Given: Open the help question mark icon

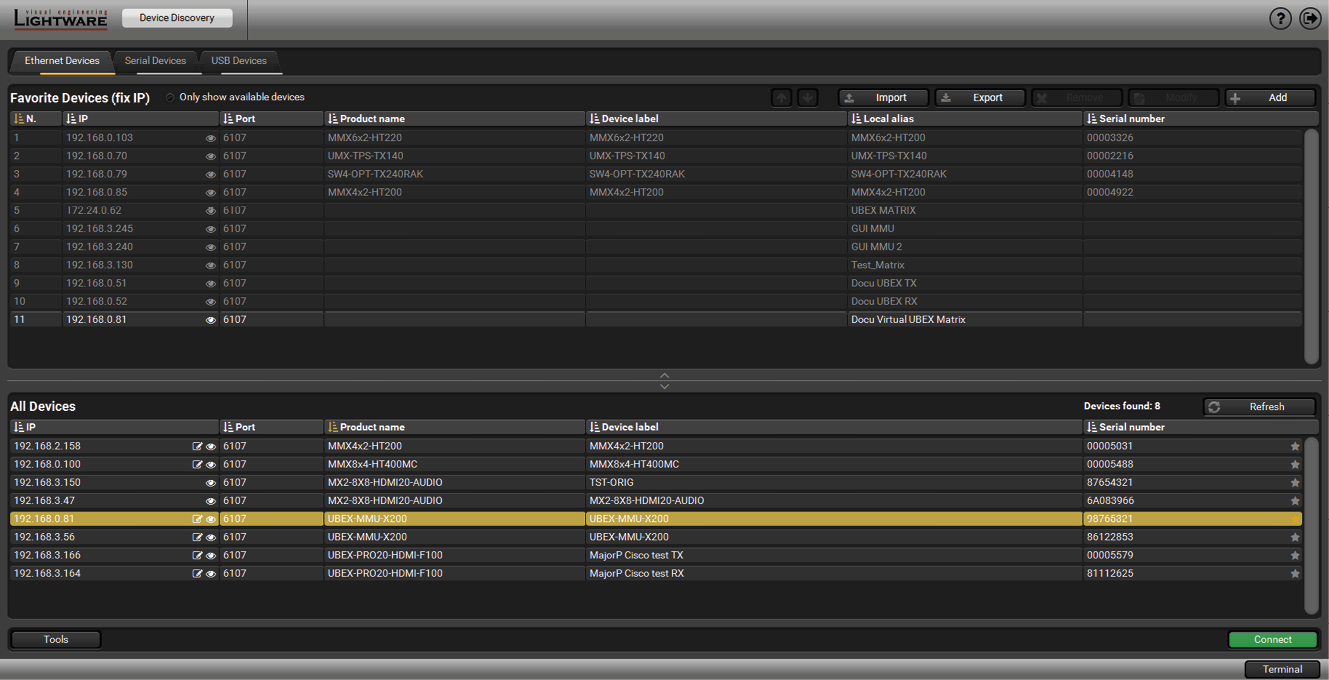Looking at the screenshot, I should (1280, 18).
